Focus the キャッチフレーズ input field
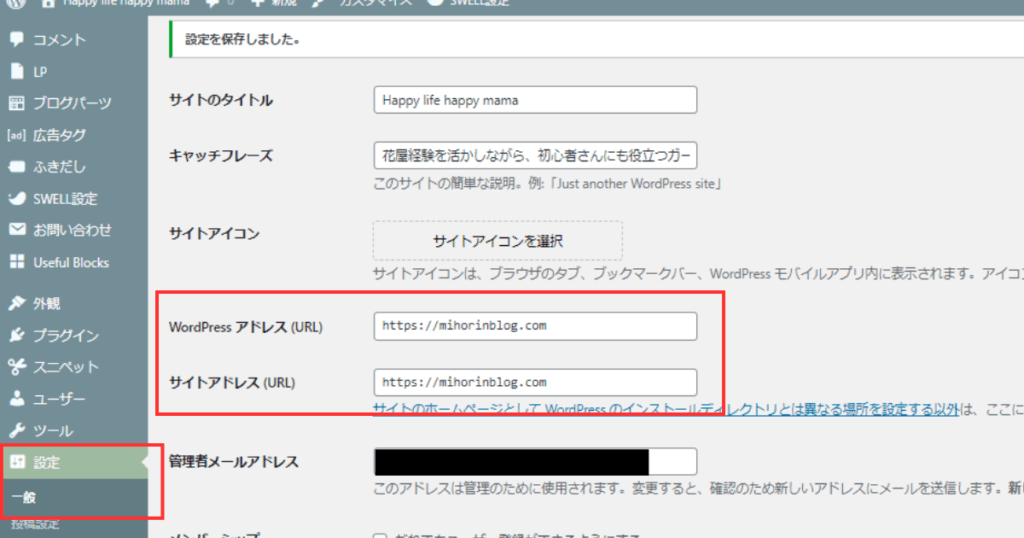1024x538 pixels. tap(534, 155)
